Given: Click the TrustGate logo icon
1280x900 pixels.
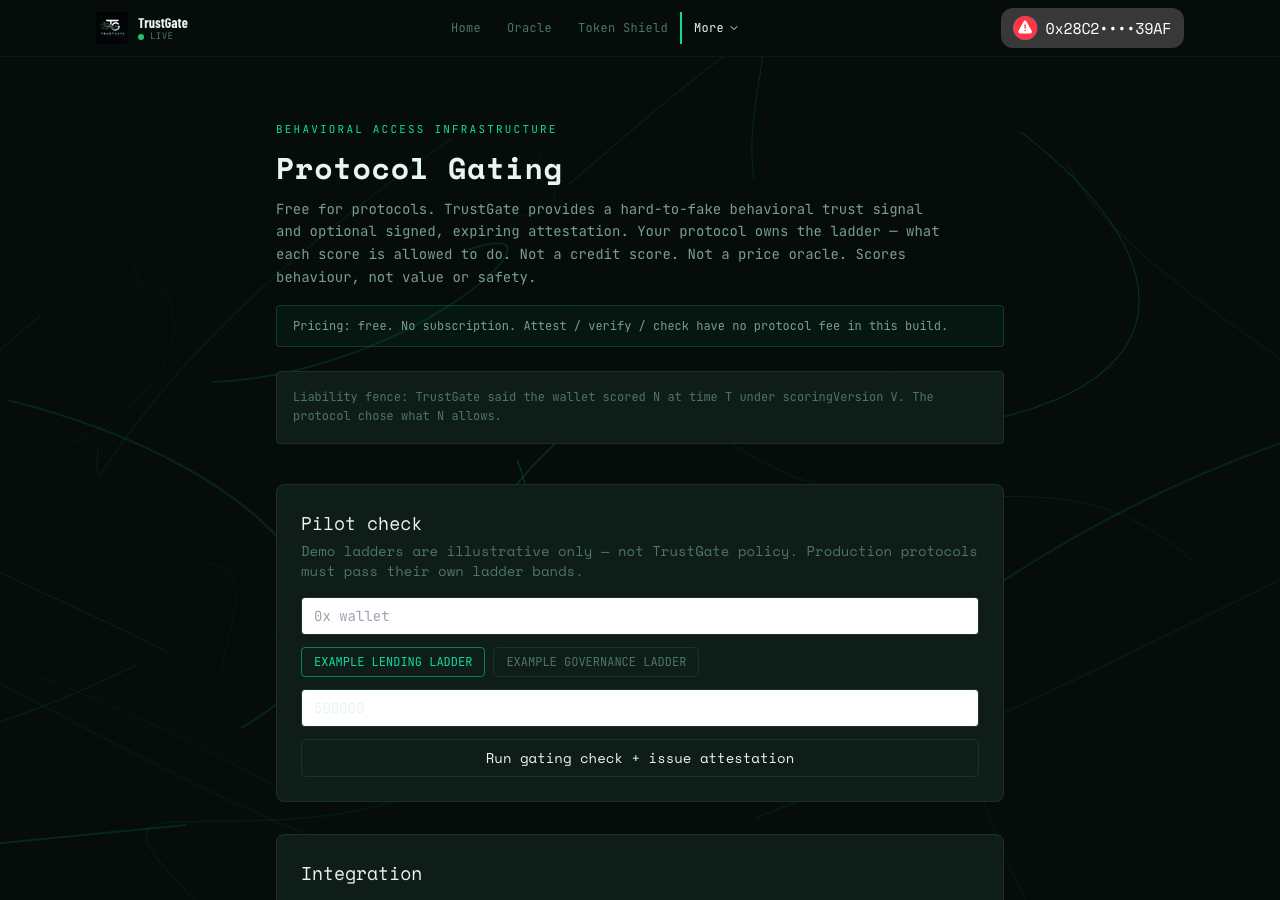Looking at the screenshot, I should [112, 28].
